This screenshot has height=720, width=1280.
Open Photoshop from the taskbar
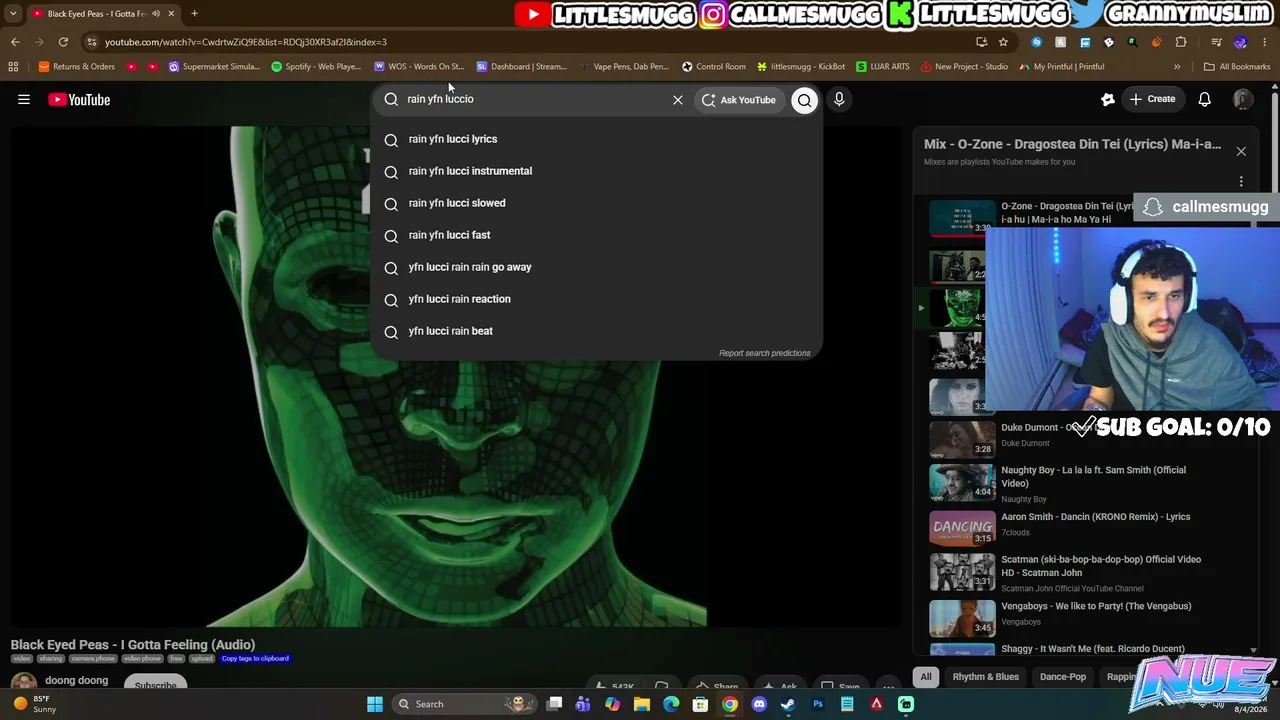818,704
